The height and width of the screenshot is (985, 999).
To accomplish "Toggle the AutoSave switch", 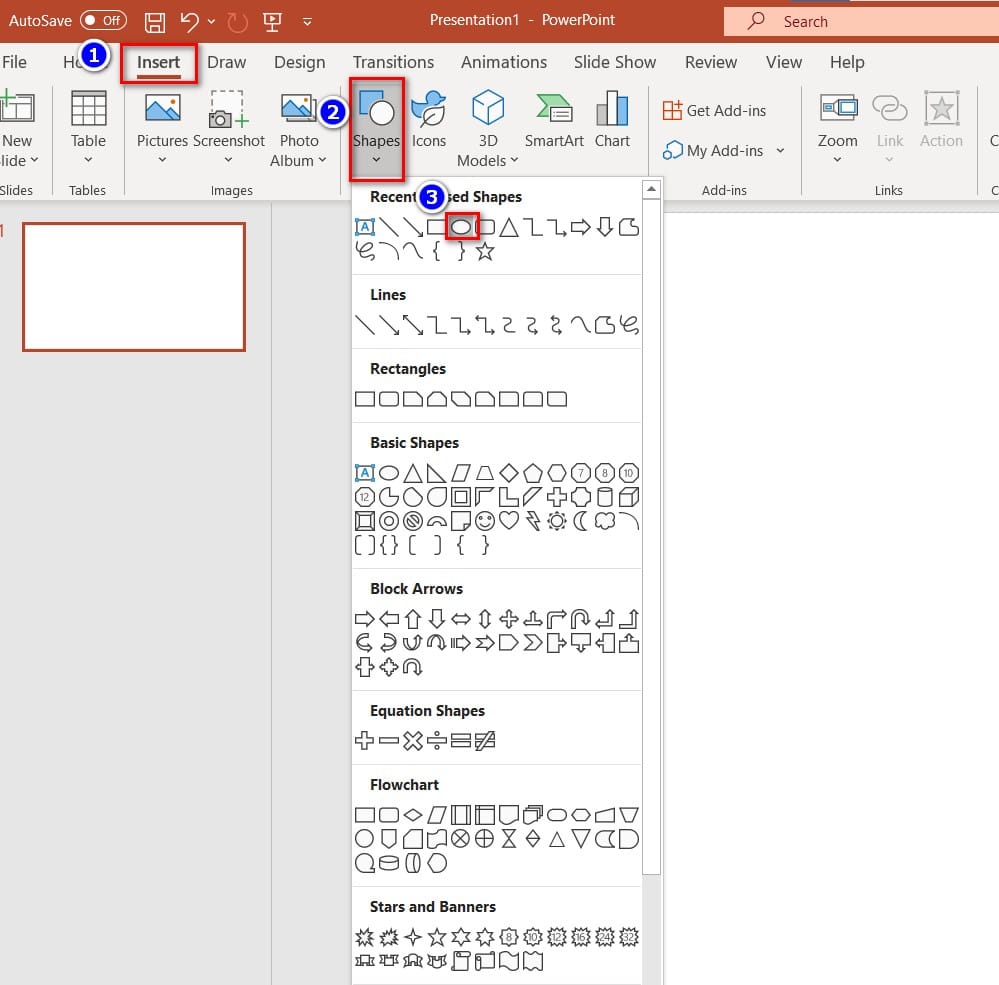I will pyautogui.click(x=103, y=20).
